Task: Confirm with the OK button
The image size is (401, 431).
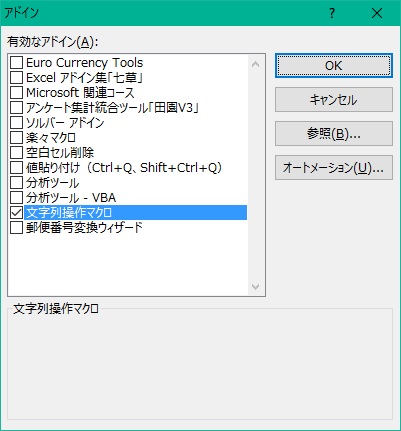Action: coord(334,66)
